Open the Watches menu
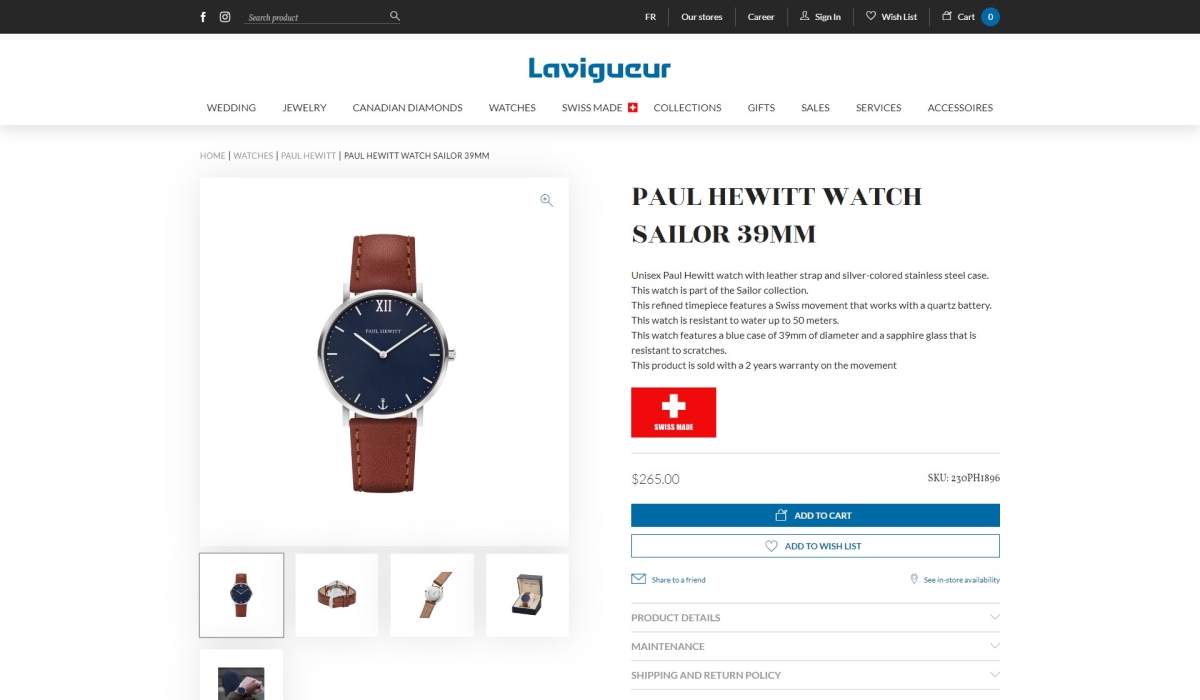 [512, 108]
